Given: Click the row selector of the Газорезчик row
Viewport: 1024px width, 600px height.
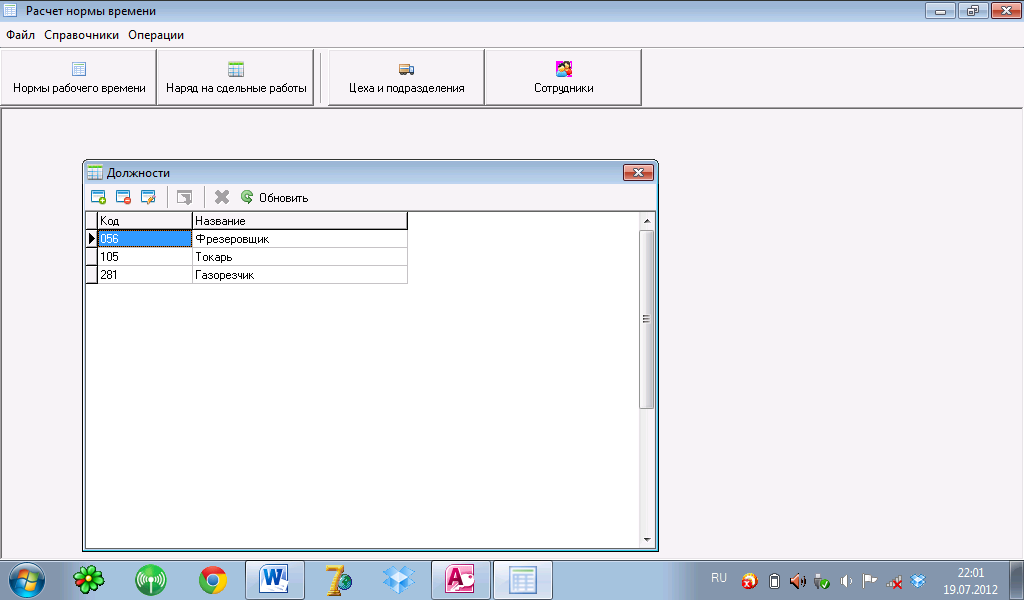Looking at the screenshot, I should coord(91,275).
